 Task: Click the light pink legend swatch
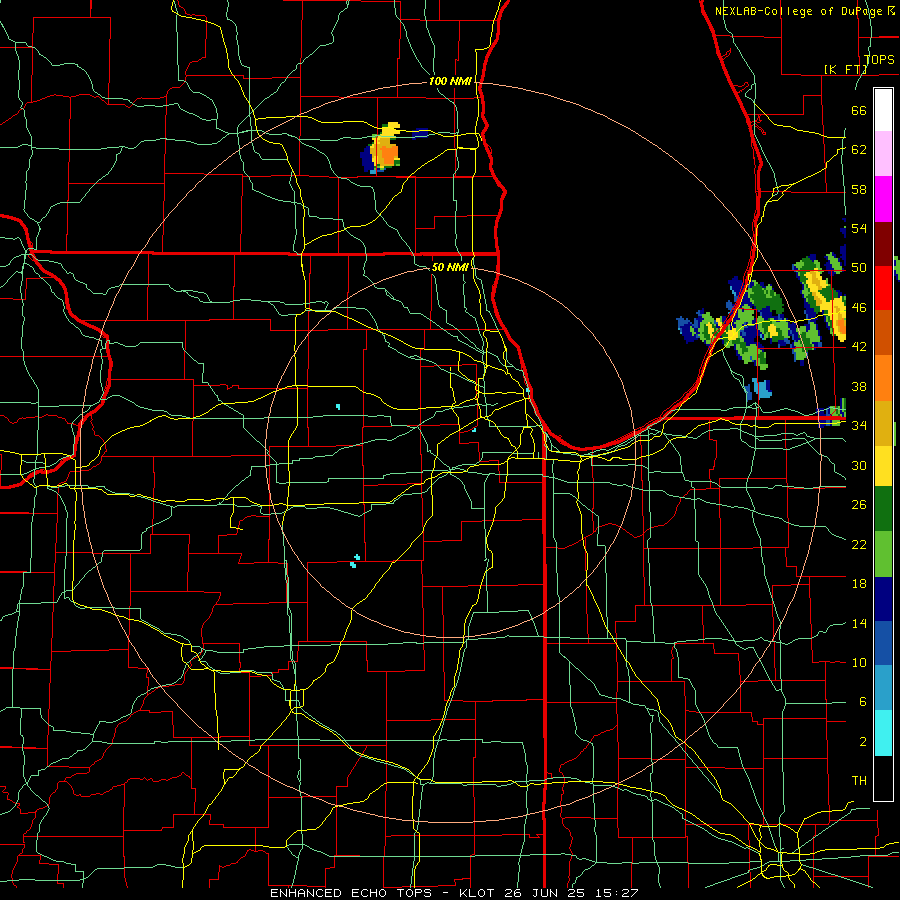coord(883,154)
